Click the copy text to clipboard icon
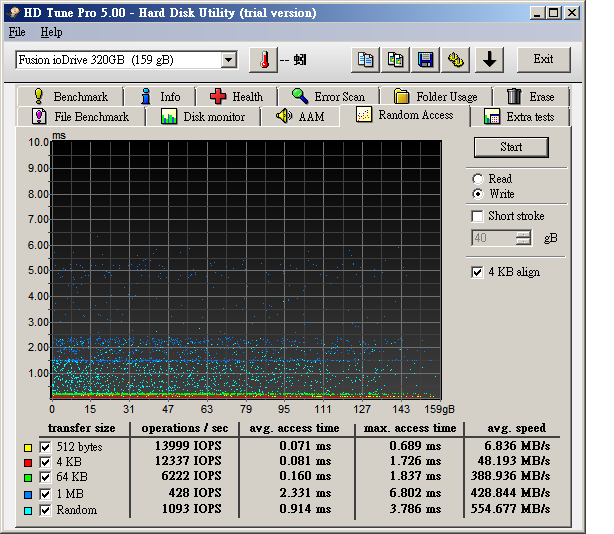This screenshot has width=614, height=534. coord(365,60)
